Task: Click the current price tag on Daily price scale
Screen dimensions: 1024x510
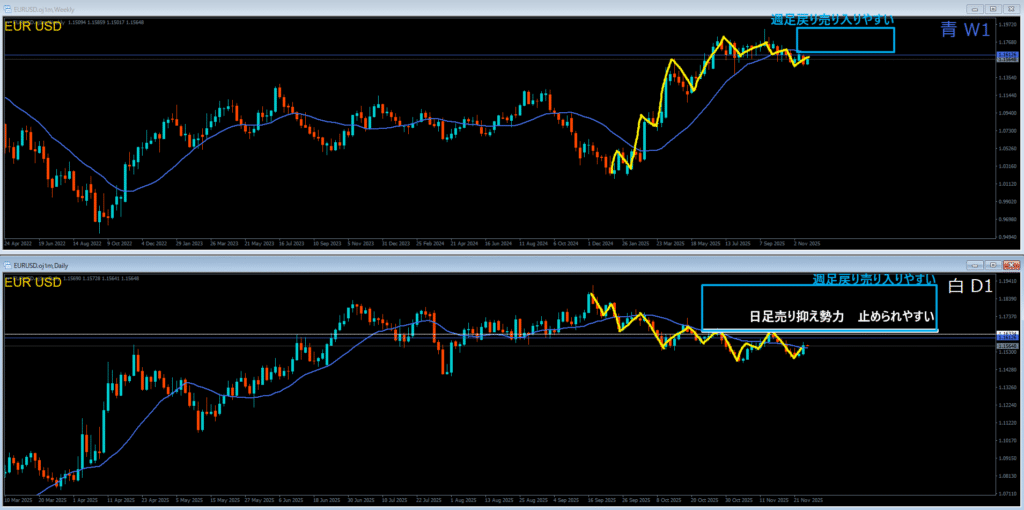Action: 1007,347
